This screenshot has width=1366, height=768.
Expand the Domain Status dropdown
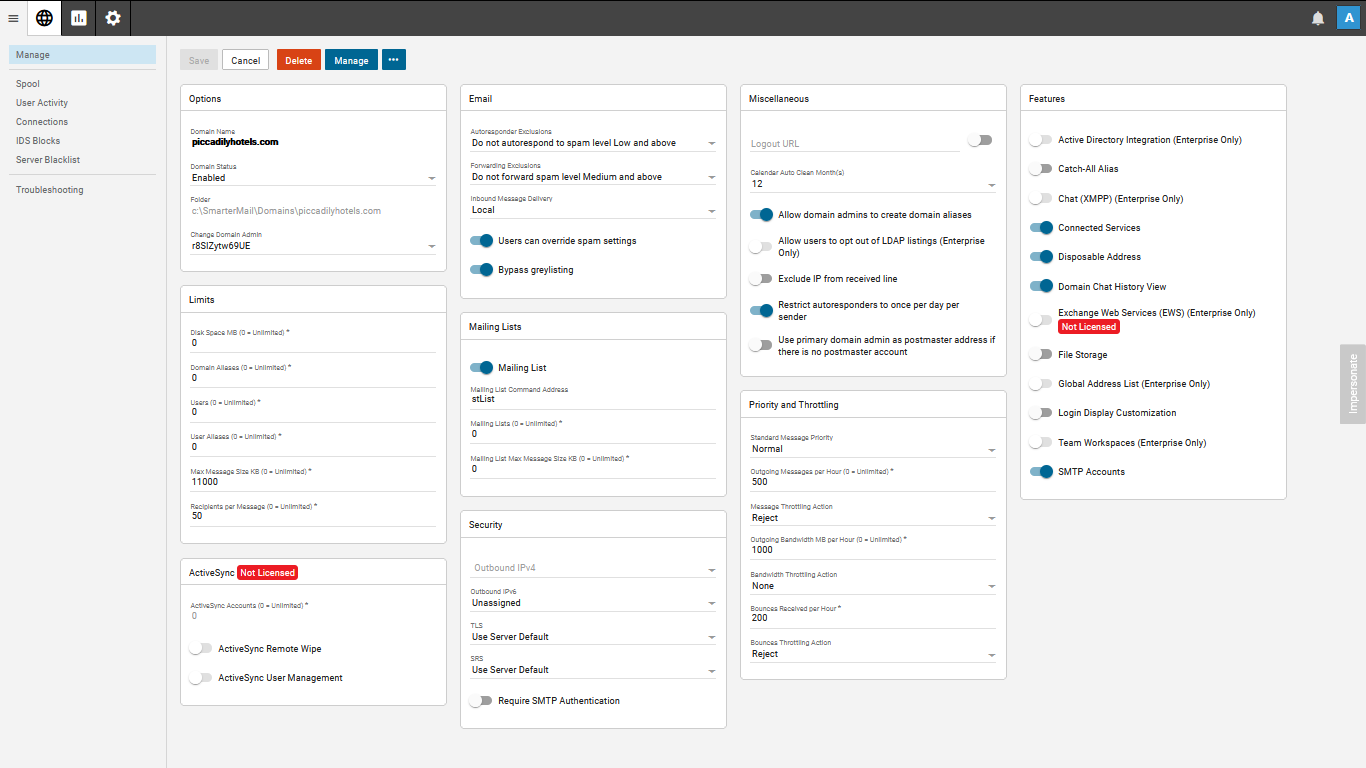(x=313, y=178)
